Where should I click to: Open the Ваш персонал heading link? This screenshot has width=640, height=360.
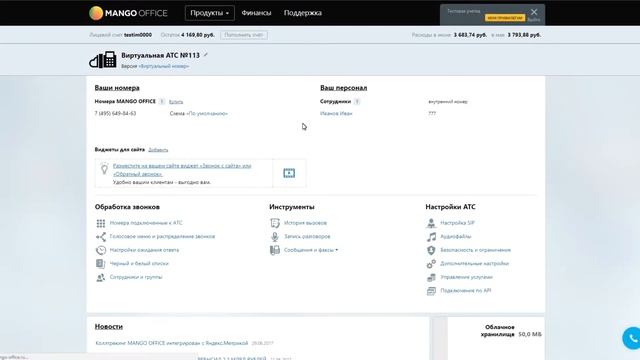(x=343, y=88)
